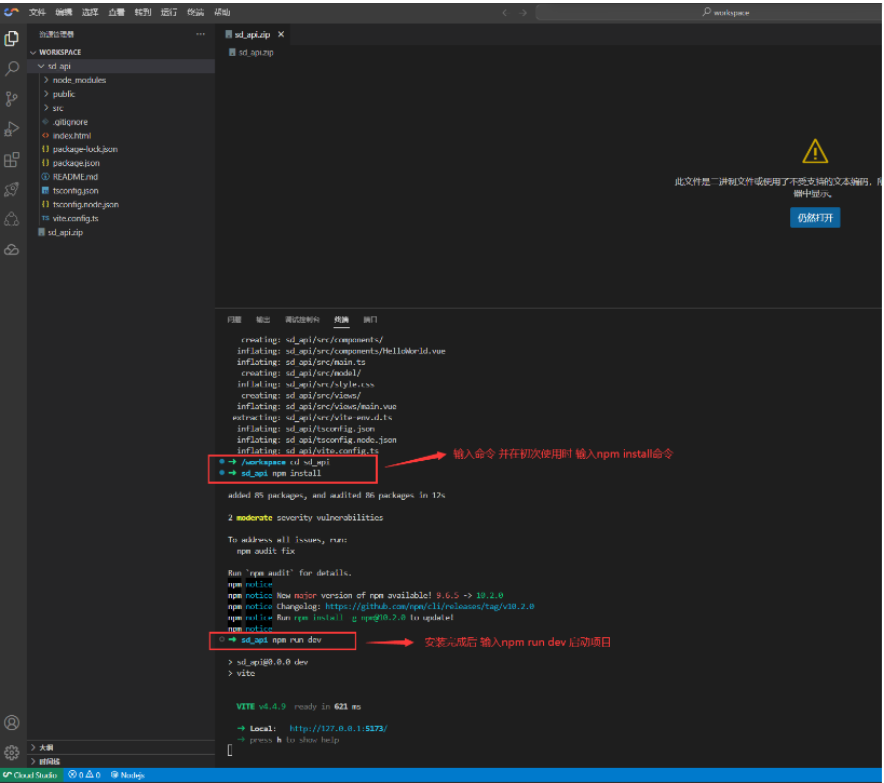
Task: Open the Run and Debug view
Action: (x=12, y=129)
